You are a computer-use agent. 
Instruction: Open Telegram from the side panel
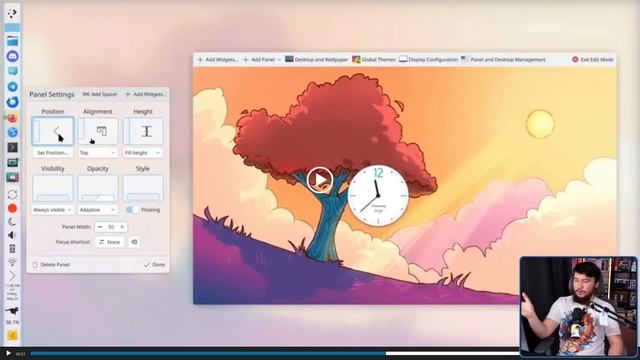click(12, 87)
